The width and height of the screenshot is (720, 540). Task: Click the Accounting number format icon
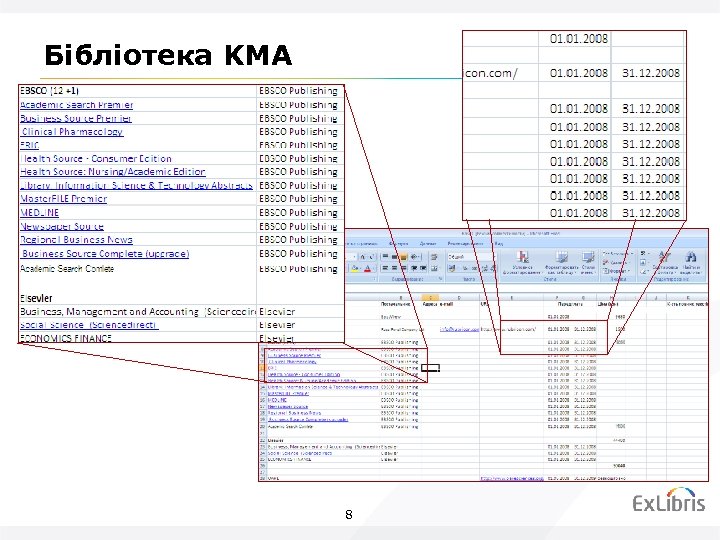point(452,268)
